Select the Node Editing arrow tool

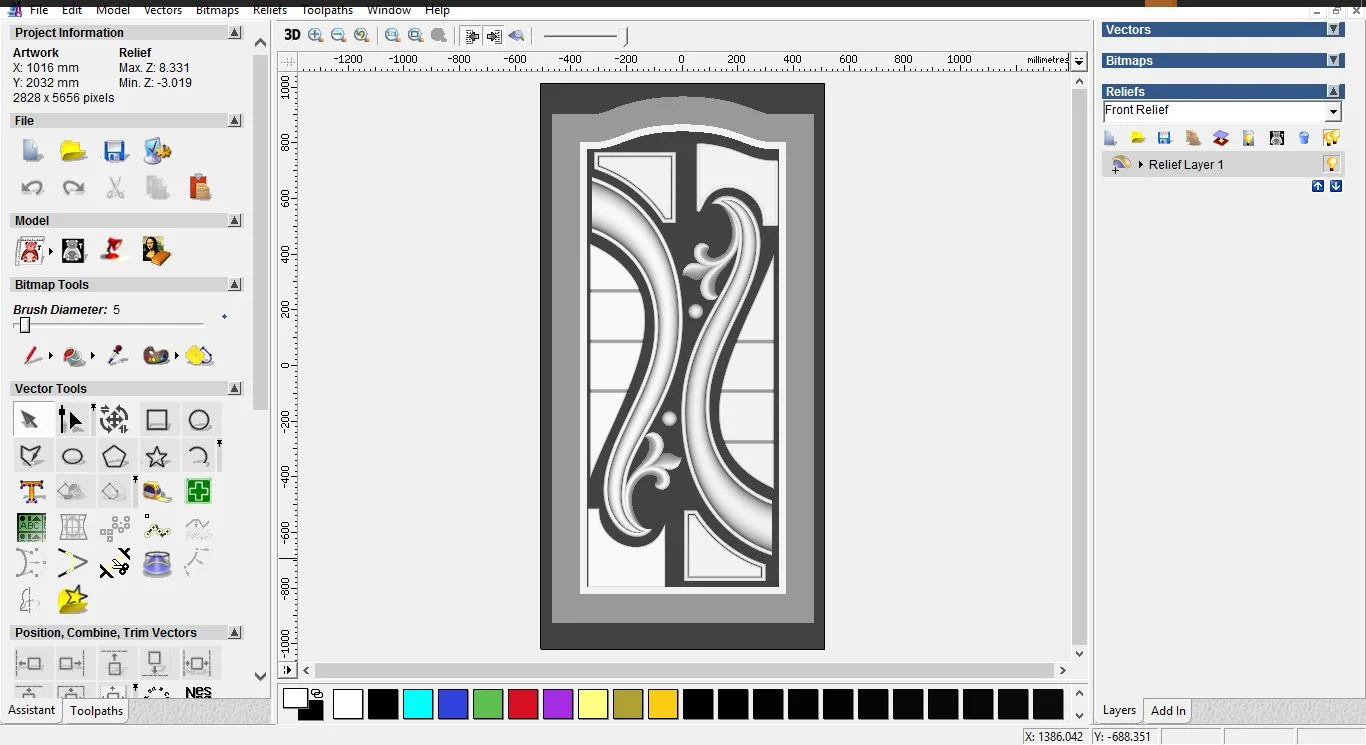coord(72,418)
